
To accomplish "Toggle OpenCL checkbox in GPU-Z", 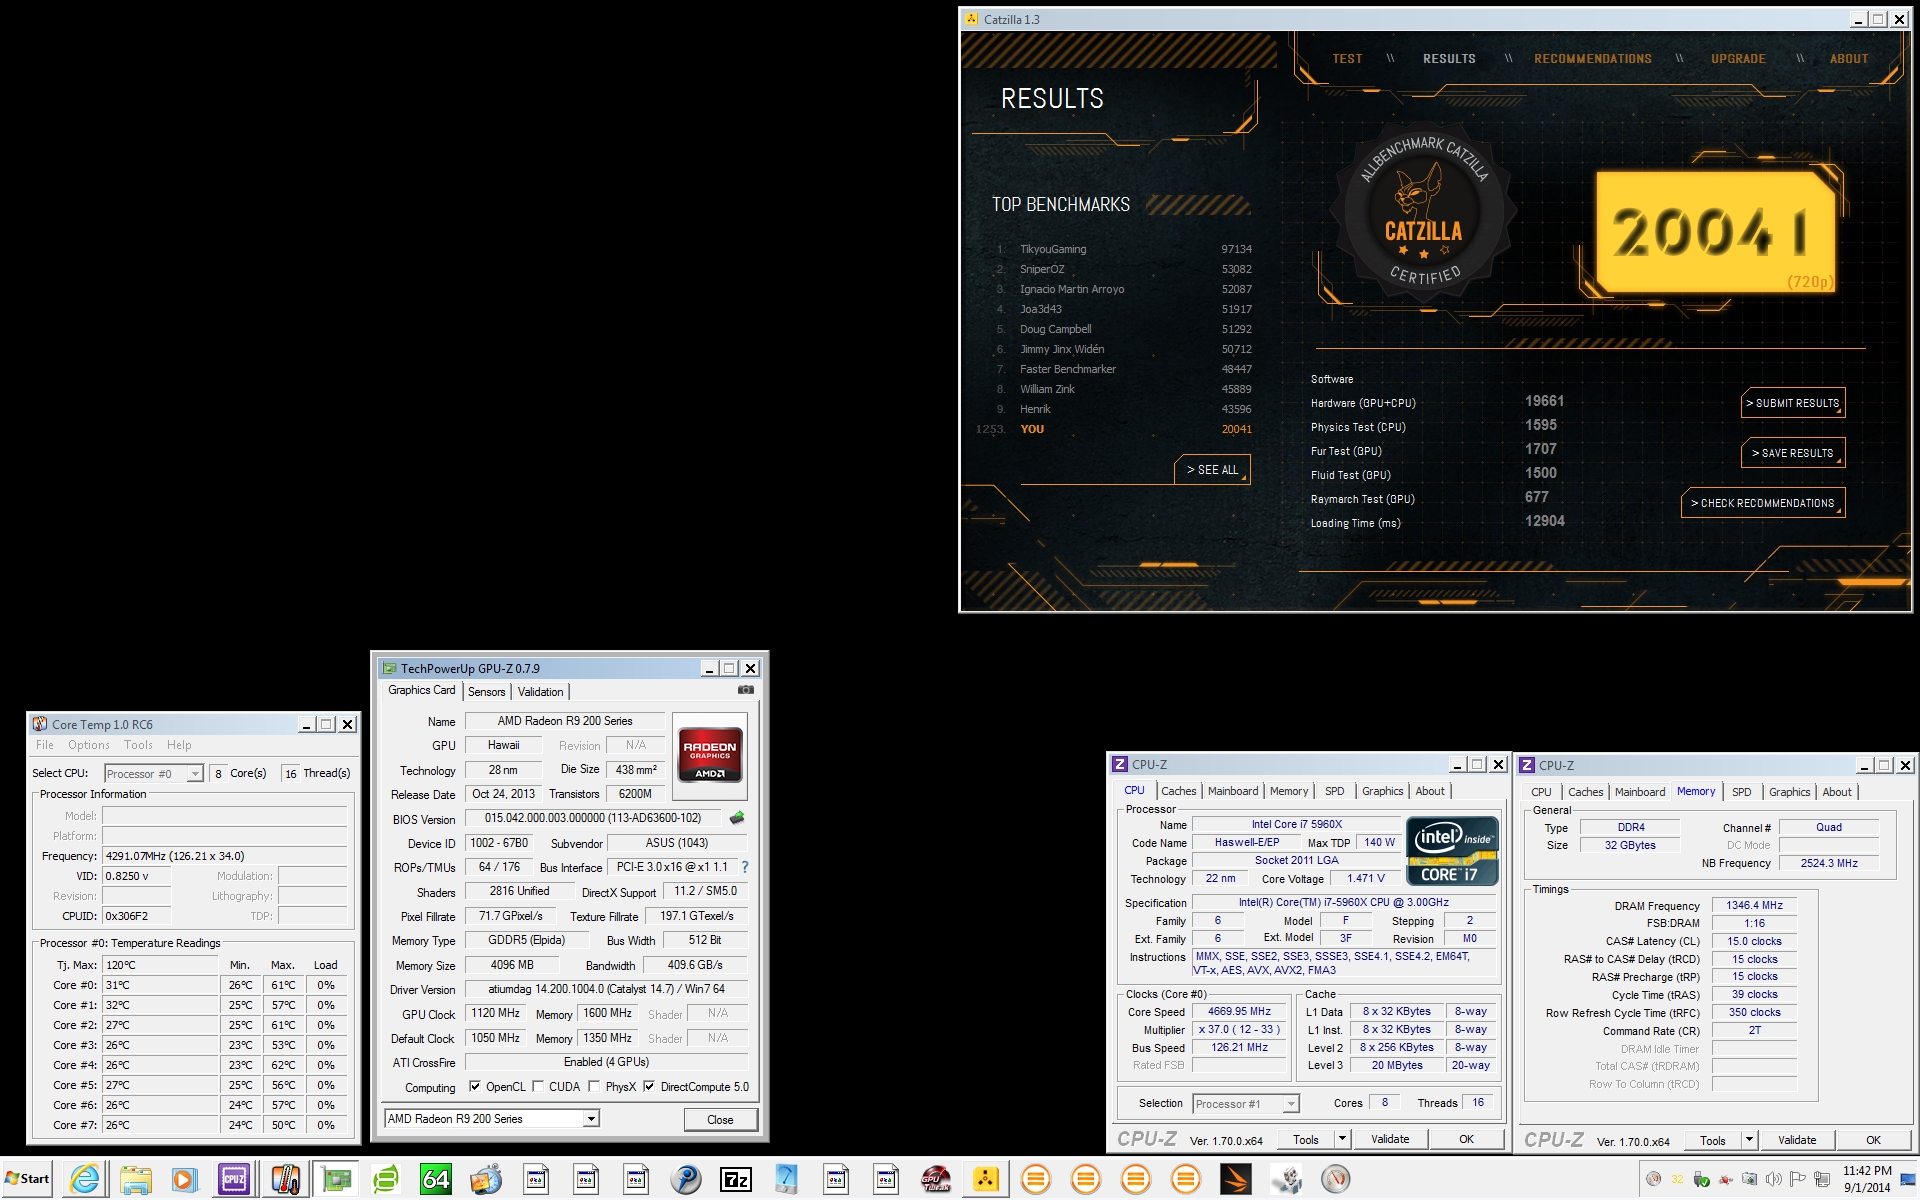I will coord(475,1086).
